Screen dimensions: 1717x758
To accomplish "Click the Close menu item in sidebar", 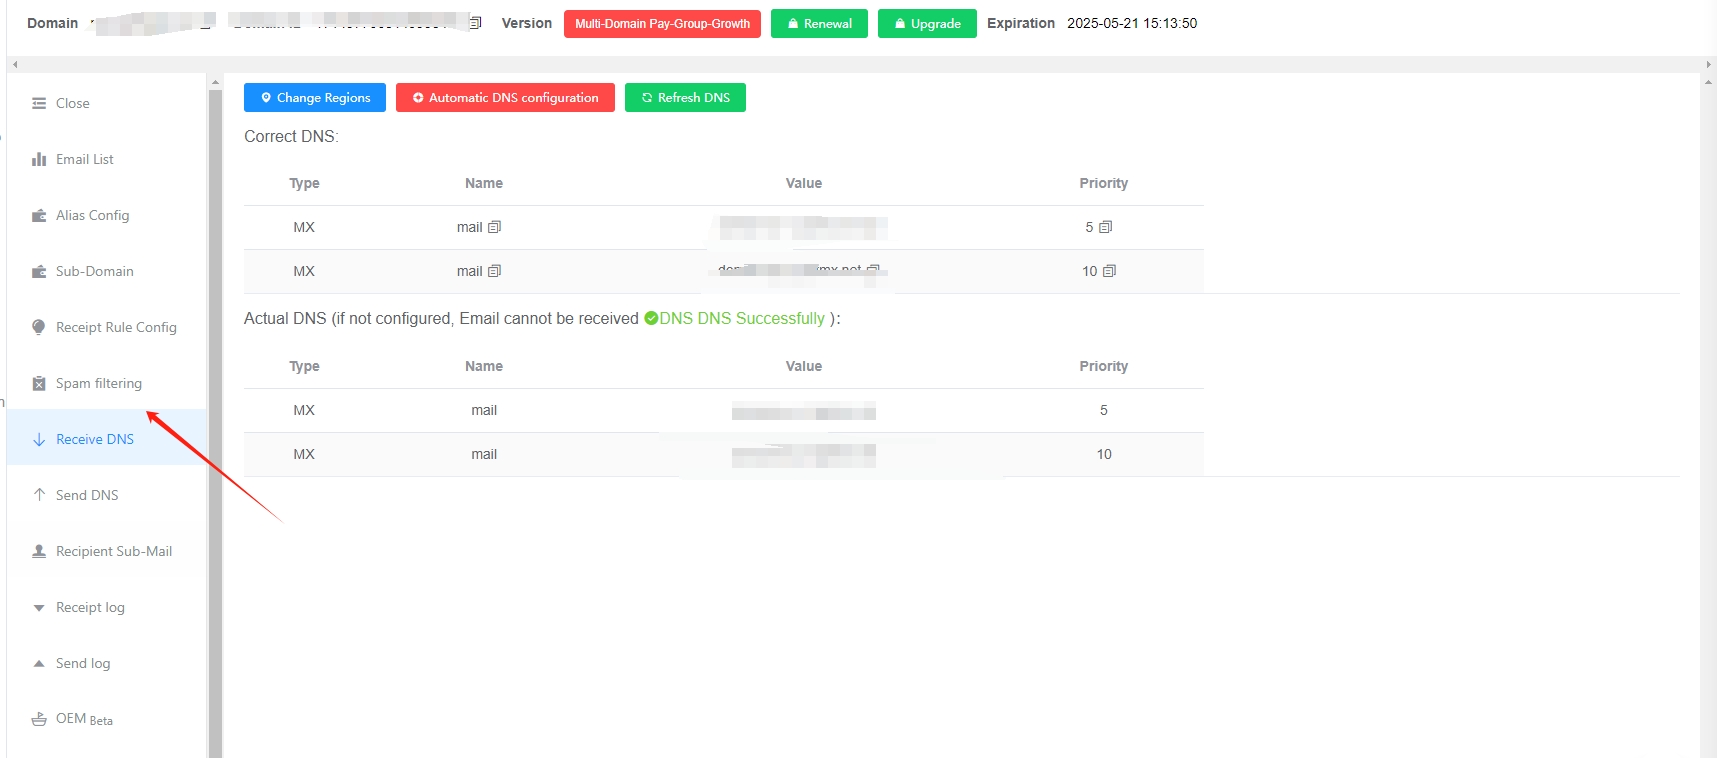I will click(106, 103).
